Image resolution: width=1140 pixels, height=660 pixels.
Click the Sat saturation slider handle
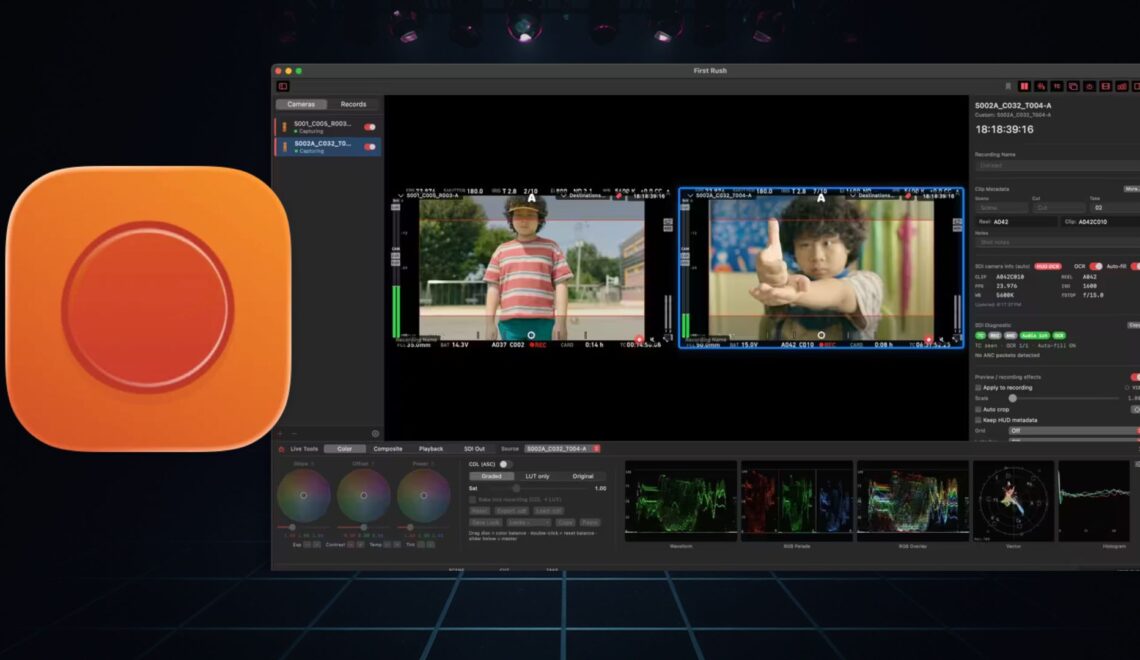pos(516,488)
